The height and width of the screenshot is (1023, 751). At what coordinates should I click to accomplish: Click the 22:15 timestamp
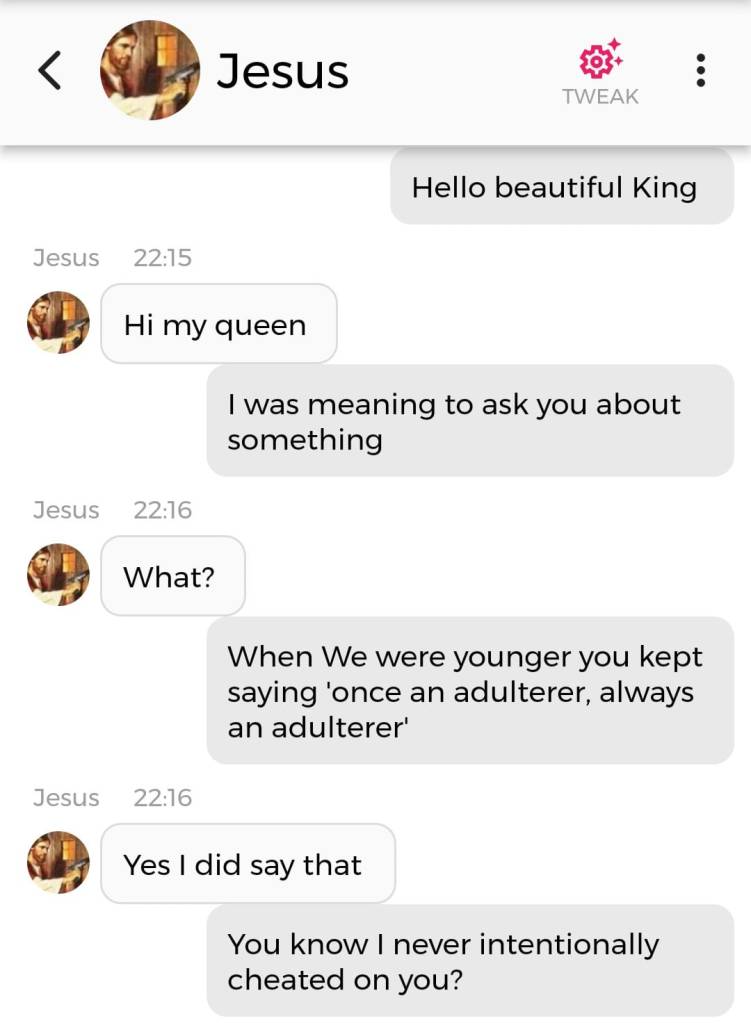(162, 258)
